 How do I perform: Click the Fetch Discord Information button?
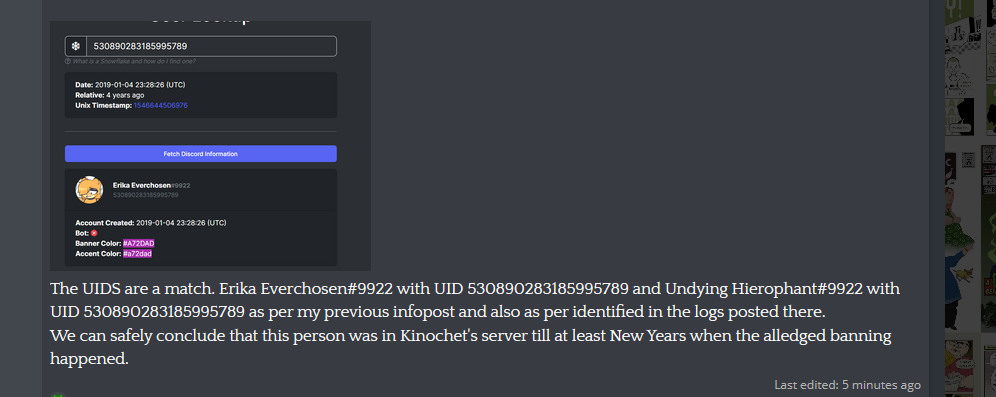[x=201, y=154]
